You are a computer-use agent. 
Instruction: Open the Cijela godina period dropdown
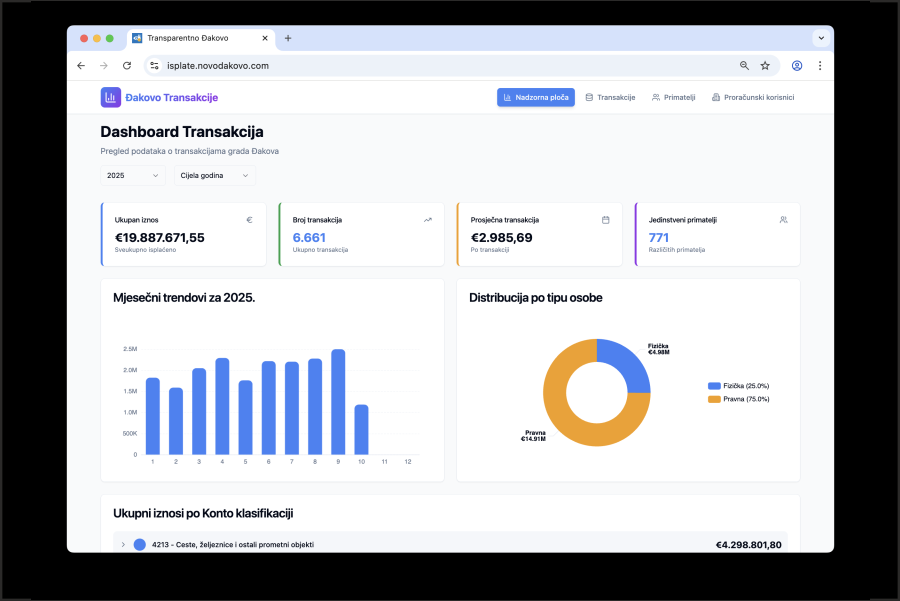coord(213,176)
